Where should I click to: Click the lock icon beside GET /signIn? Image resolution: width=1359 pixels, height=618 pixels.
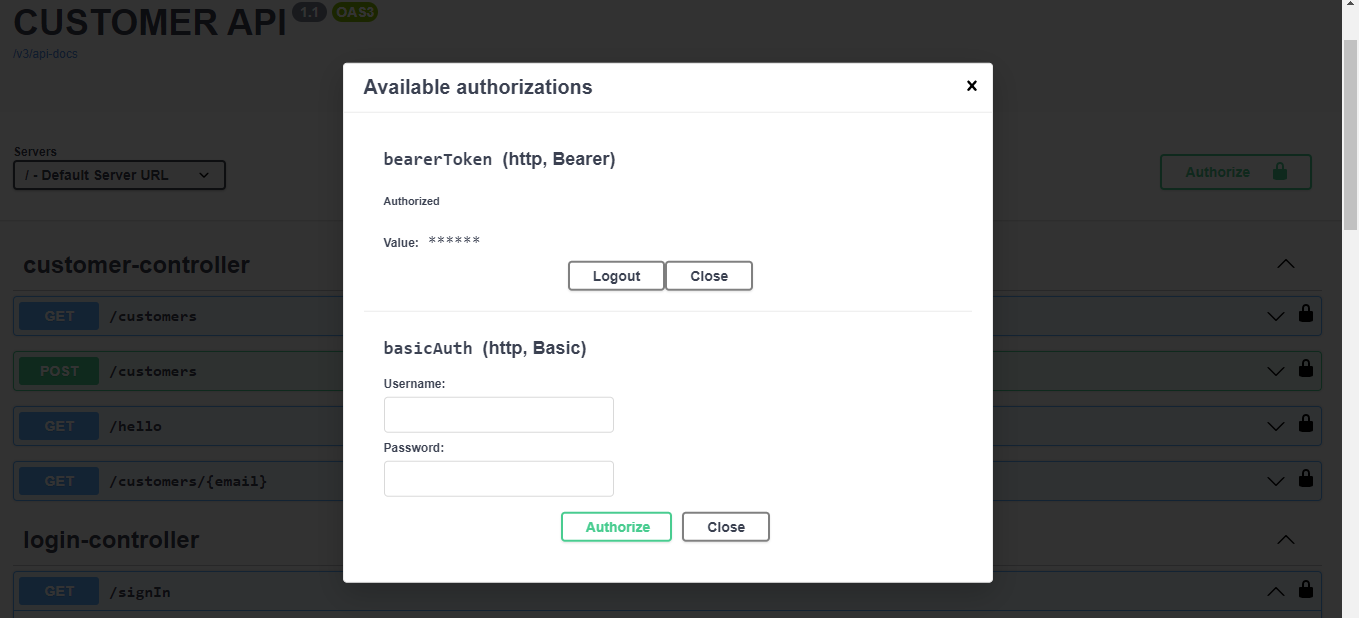(x=1306, y=588)
